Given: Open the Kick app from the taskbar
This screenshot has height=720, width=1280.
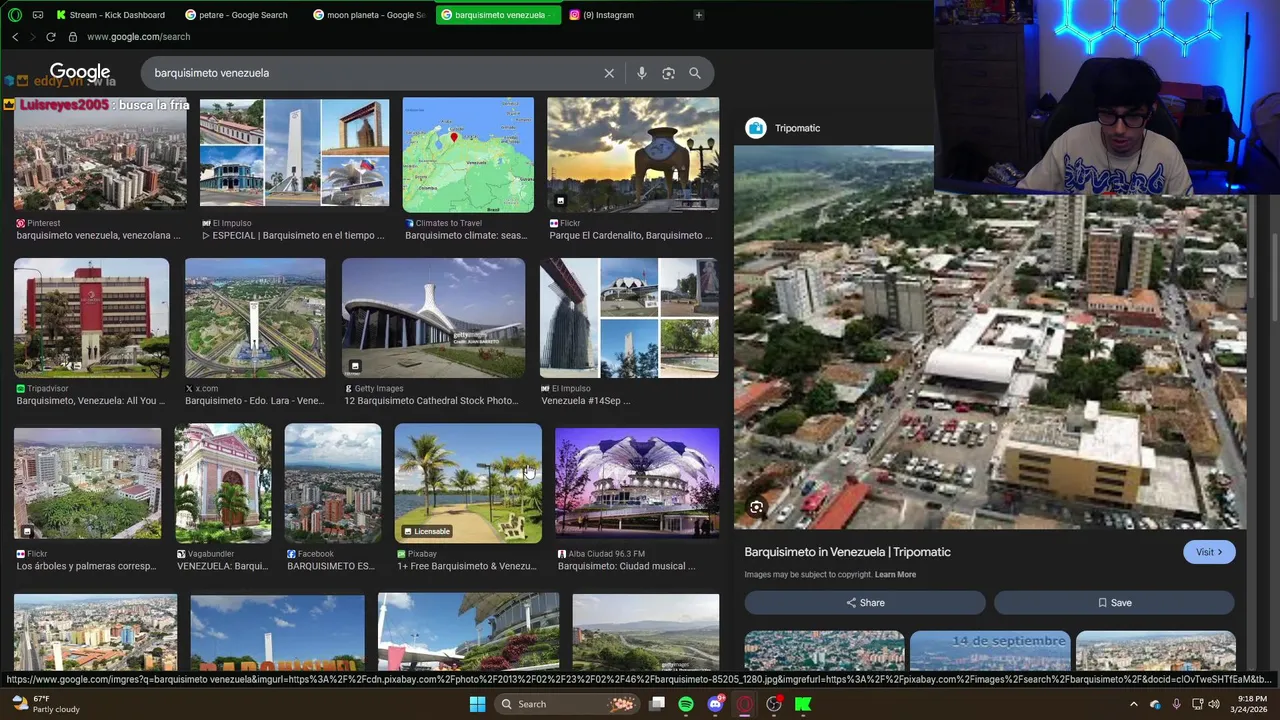Looking at the screenshot, I should point(802,704).
